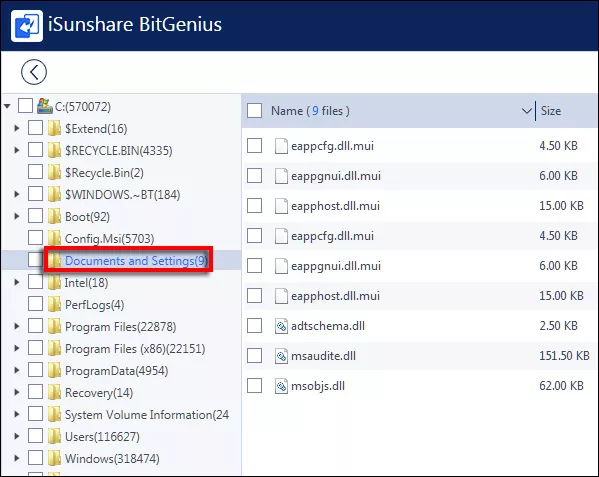The height and width of the screenshot is (477, 599).
Task: Click the C: drive icon
Action: click(45, 106)
